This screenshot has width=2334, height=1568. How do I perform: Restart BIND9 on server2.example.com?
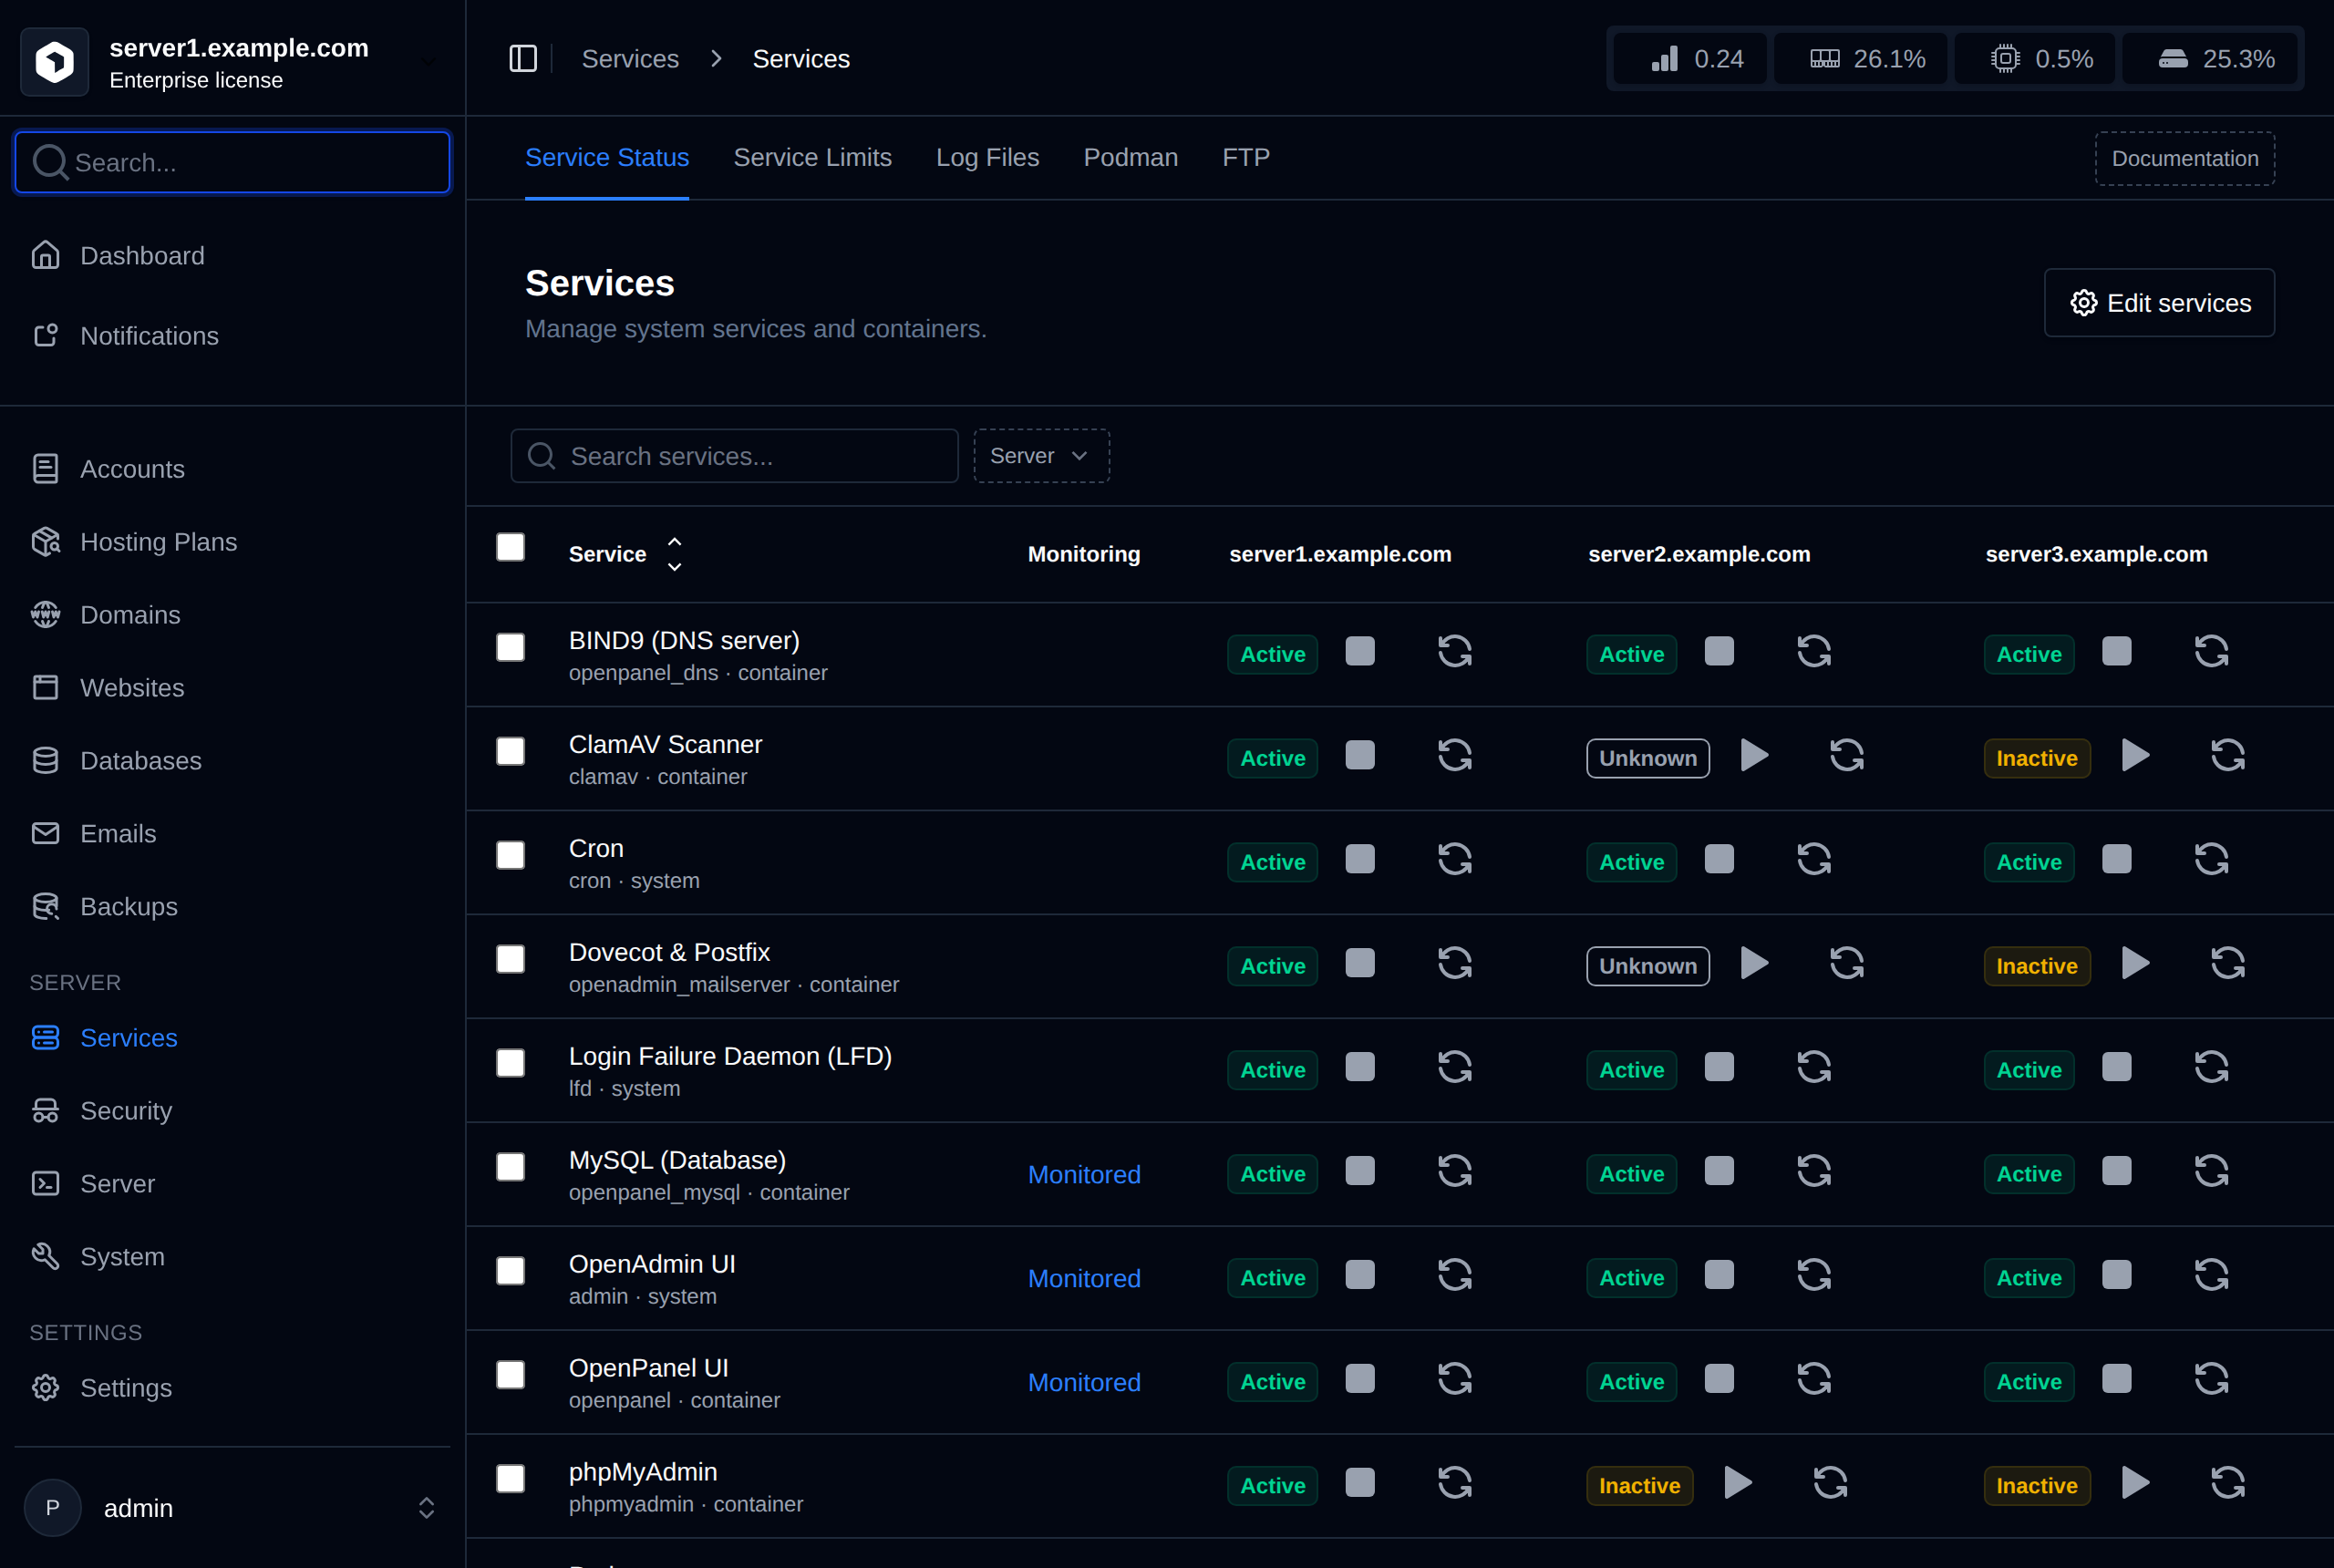[1814, 651]
